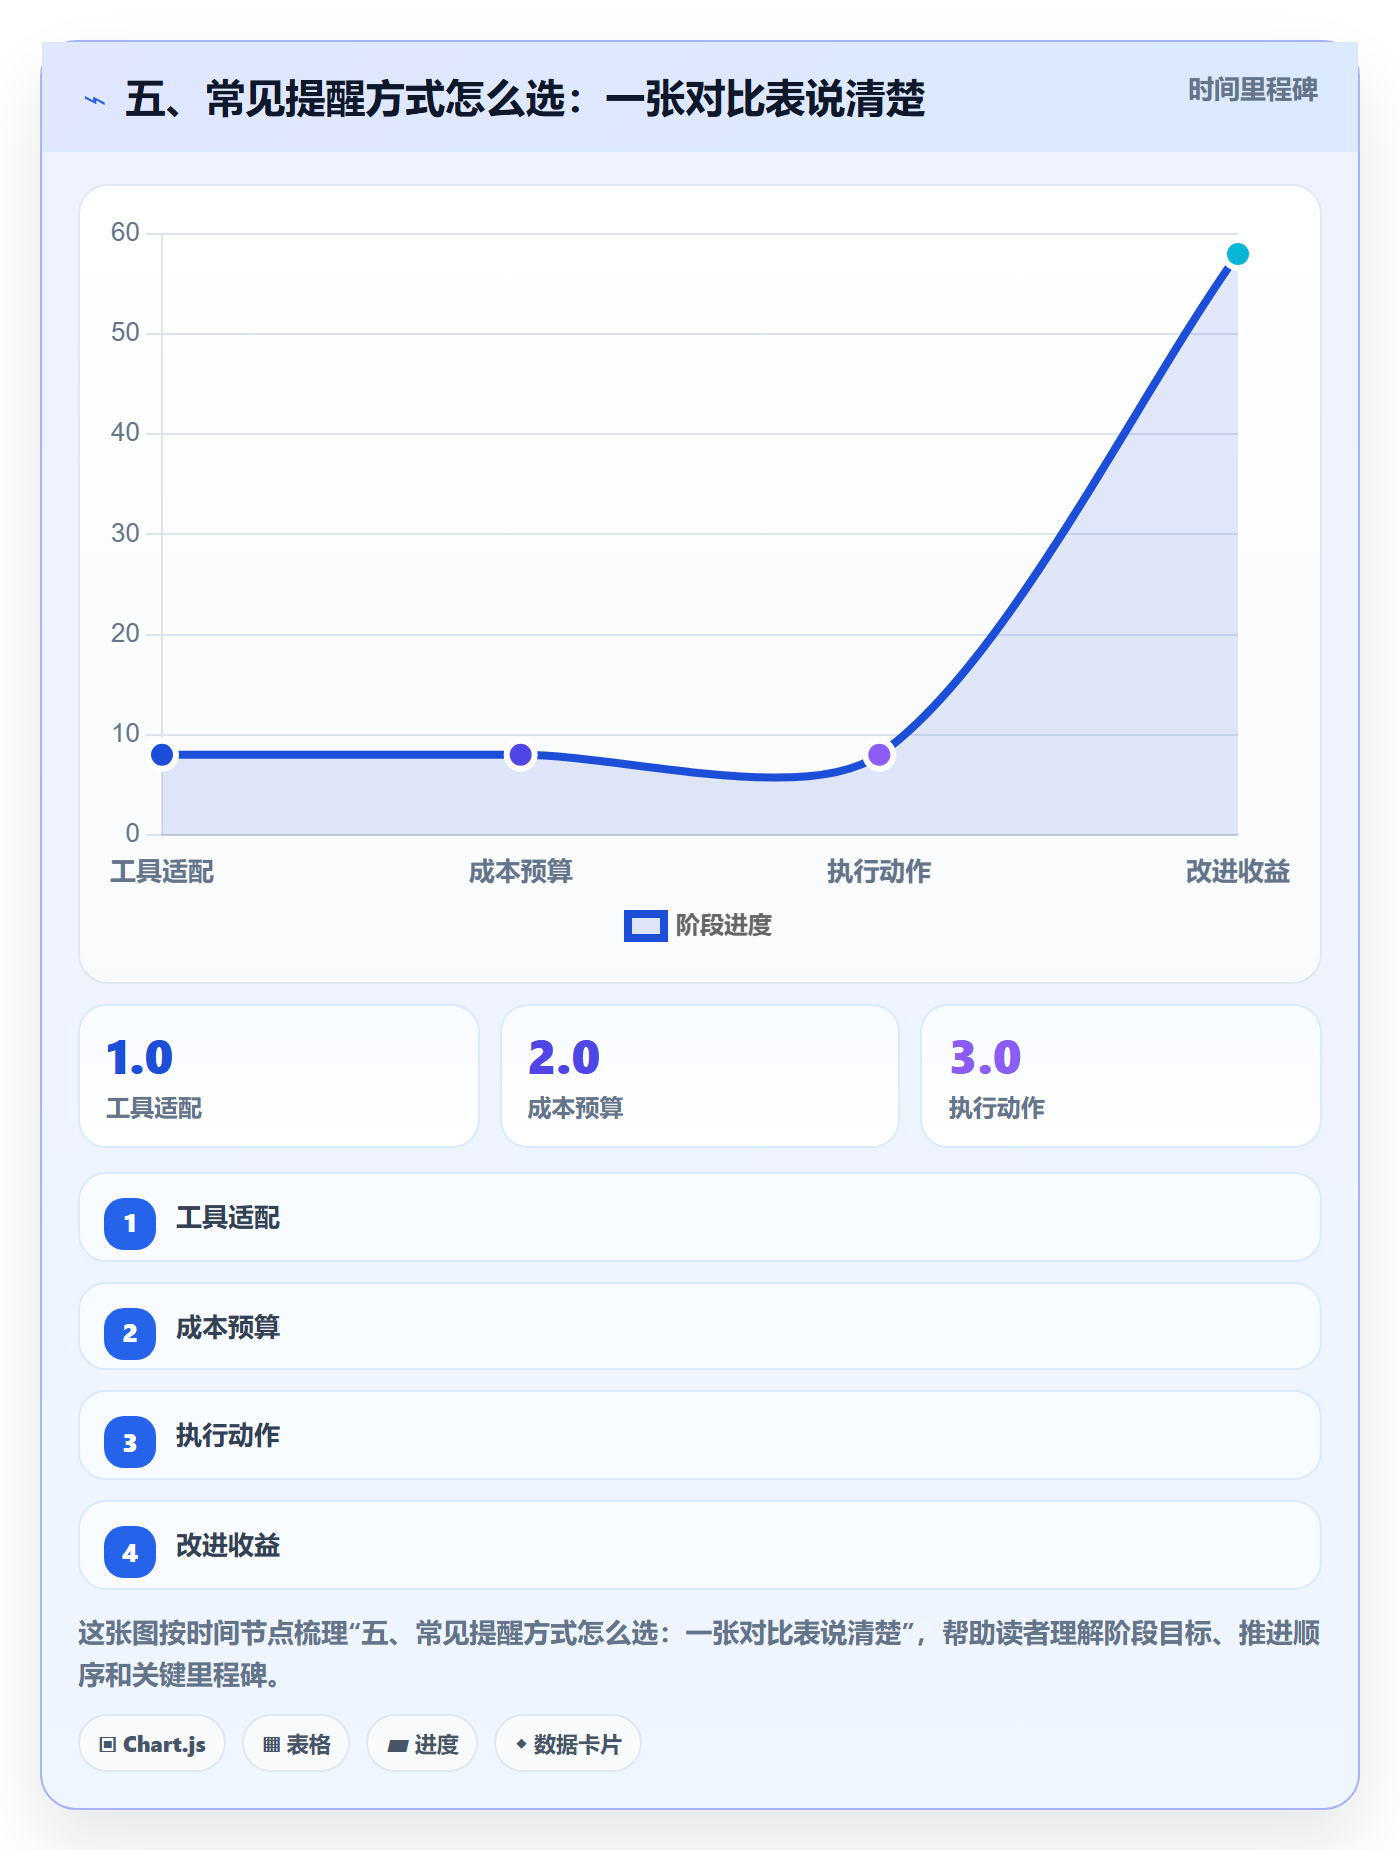Image resolution: width=1400 pixels, height=1850 pixels.
Task: Click the number 1 badge beside 工具适配
Action: pos(130,1223)
